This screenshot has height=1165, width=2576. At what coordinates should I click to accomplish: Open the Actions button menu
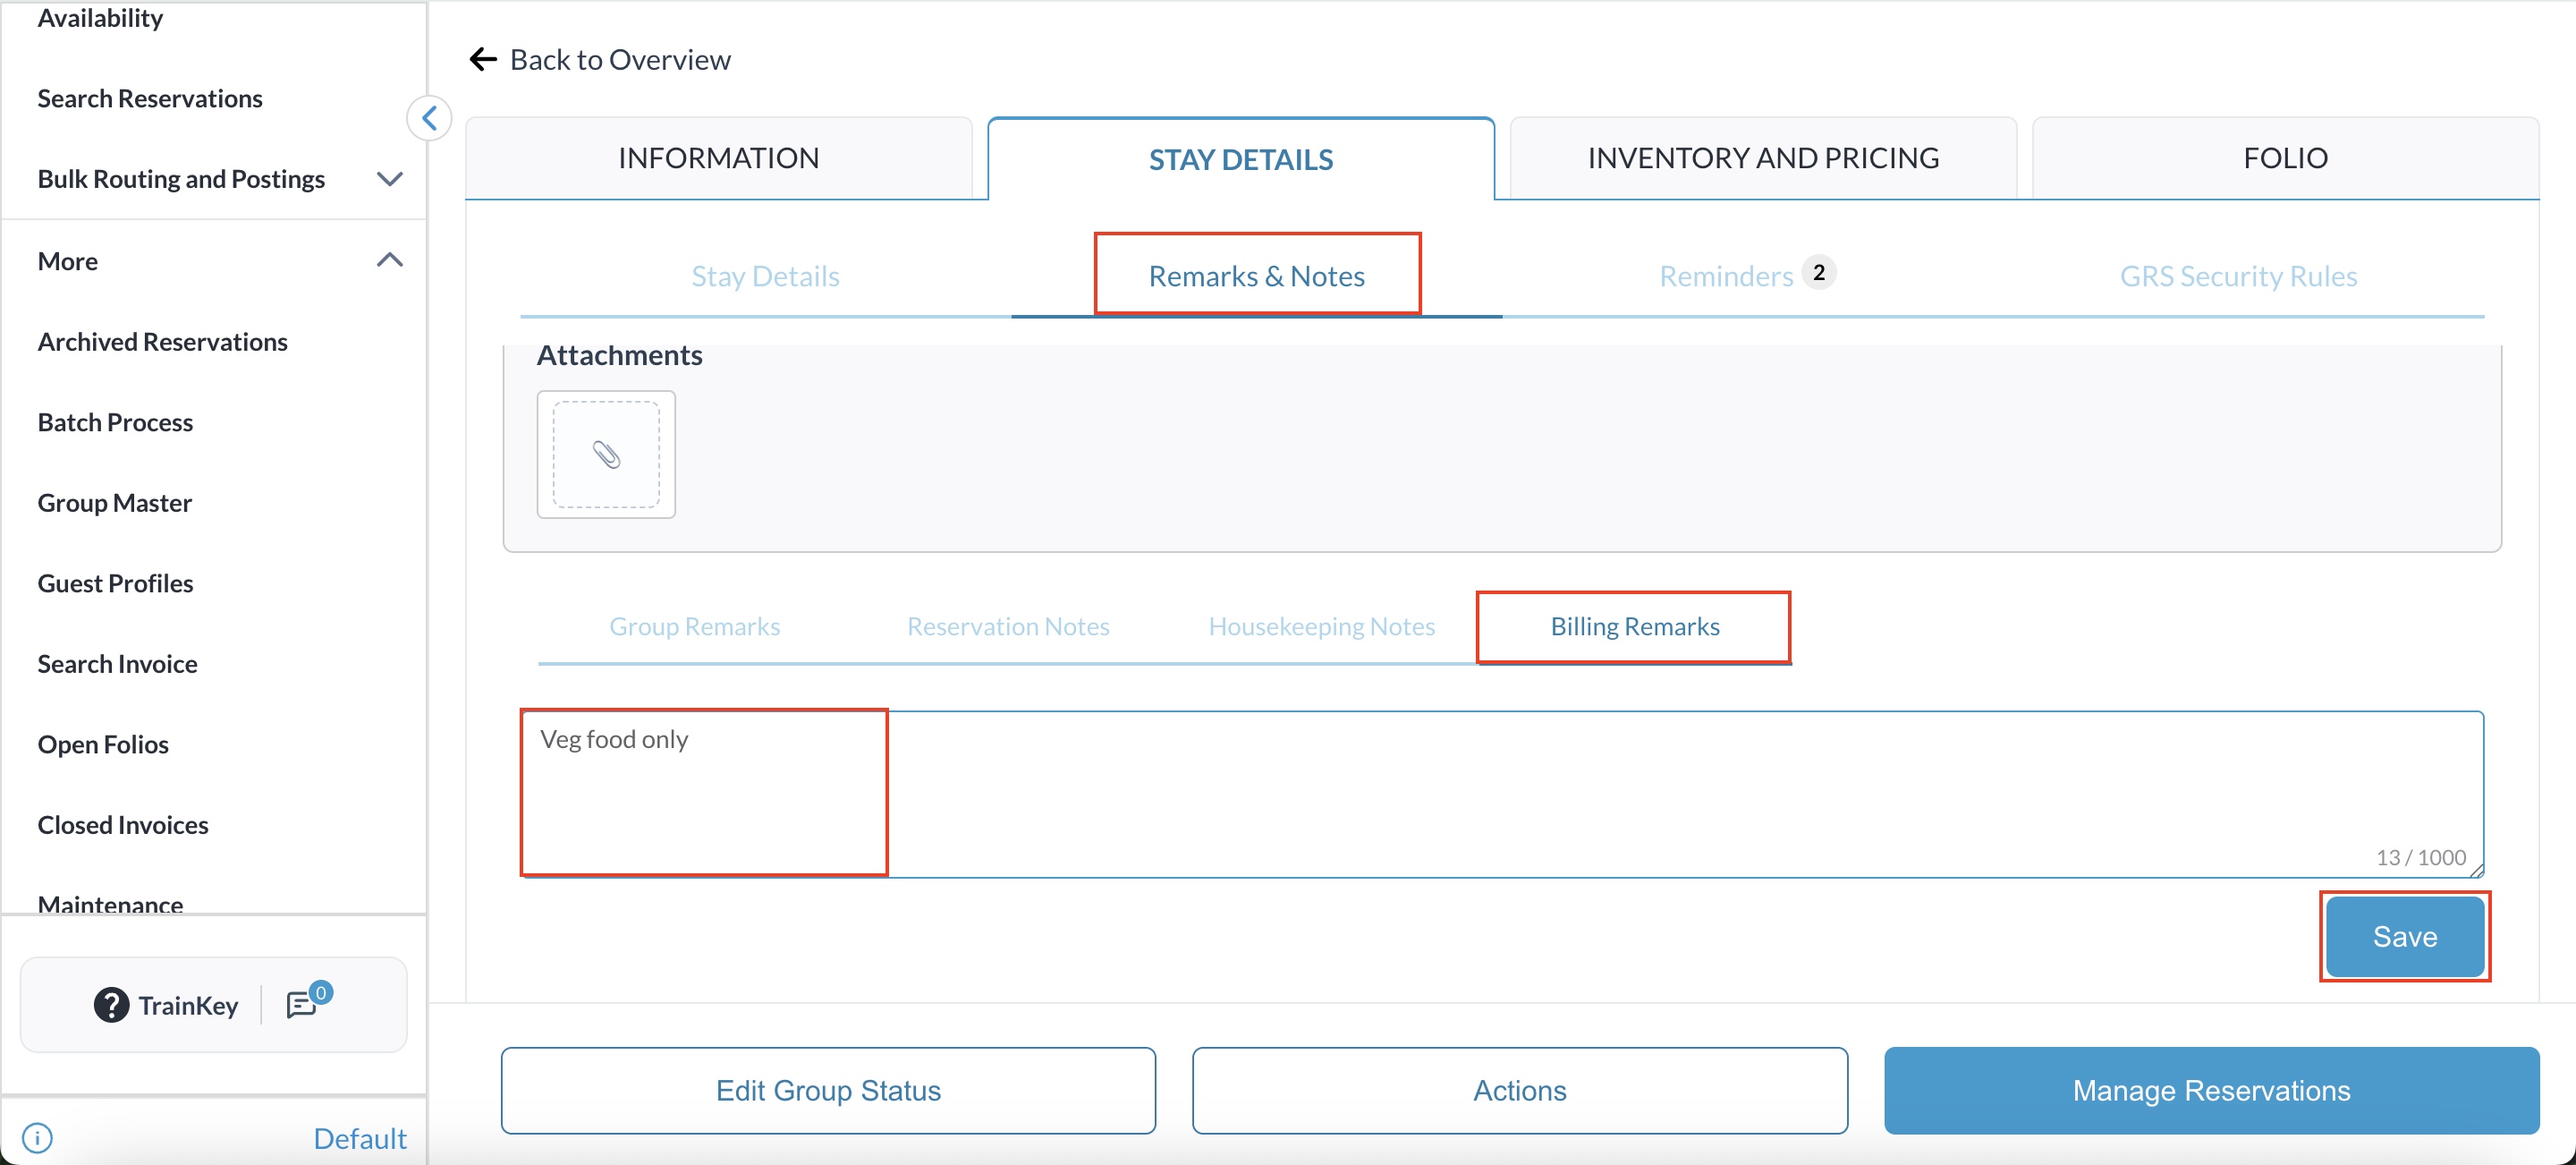(1518, 1090)
